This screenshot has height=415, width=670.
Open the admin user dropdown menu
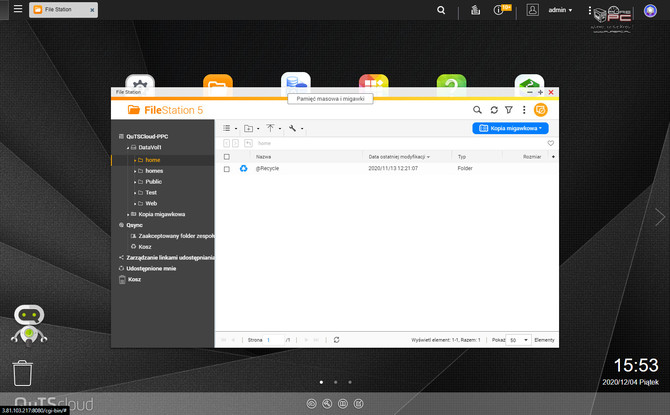[560, 10]
